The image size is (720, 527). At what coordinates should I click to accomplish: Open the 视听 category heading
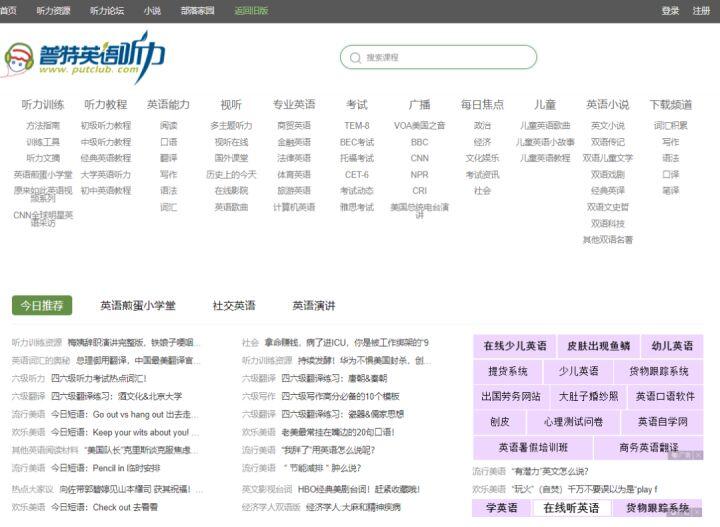pos(231,105)
